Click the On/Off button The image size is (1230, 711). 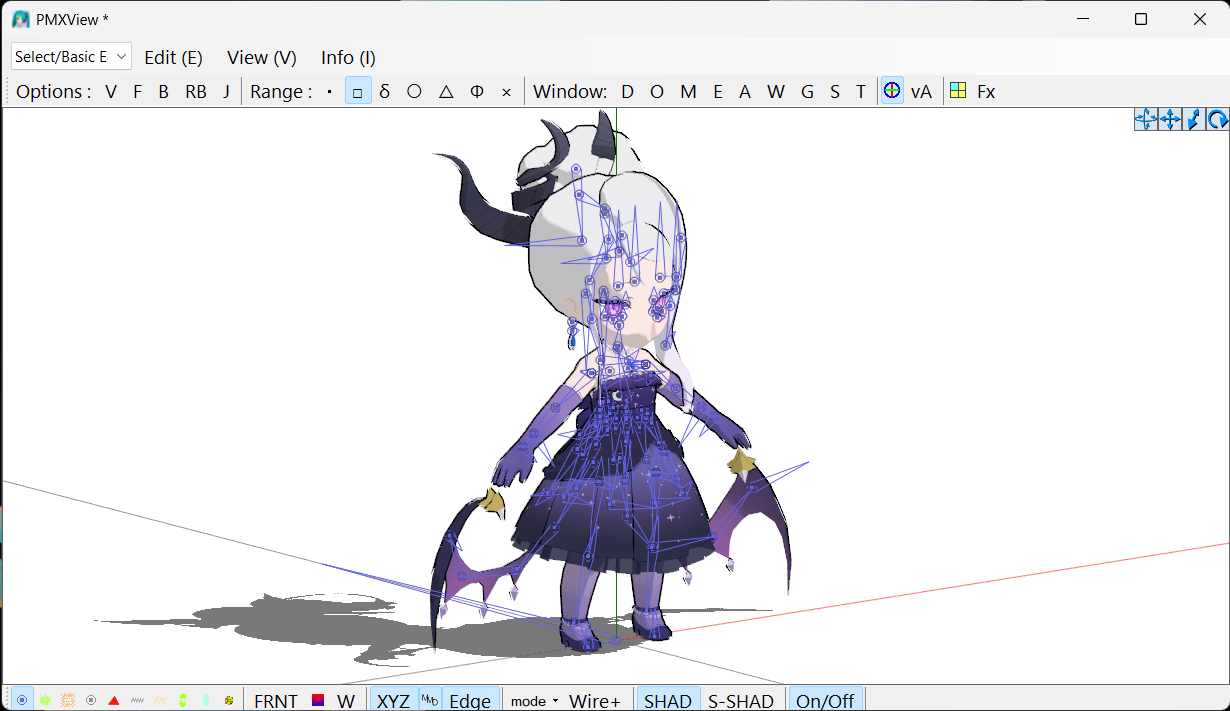pyautogui.click(x=825, y=701)
